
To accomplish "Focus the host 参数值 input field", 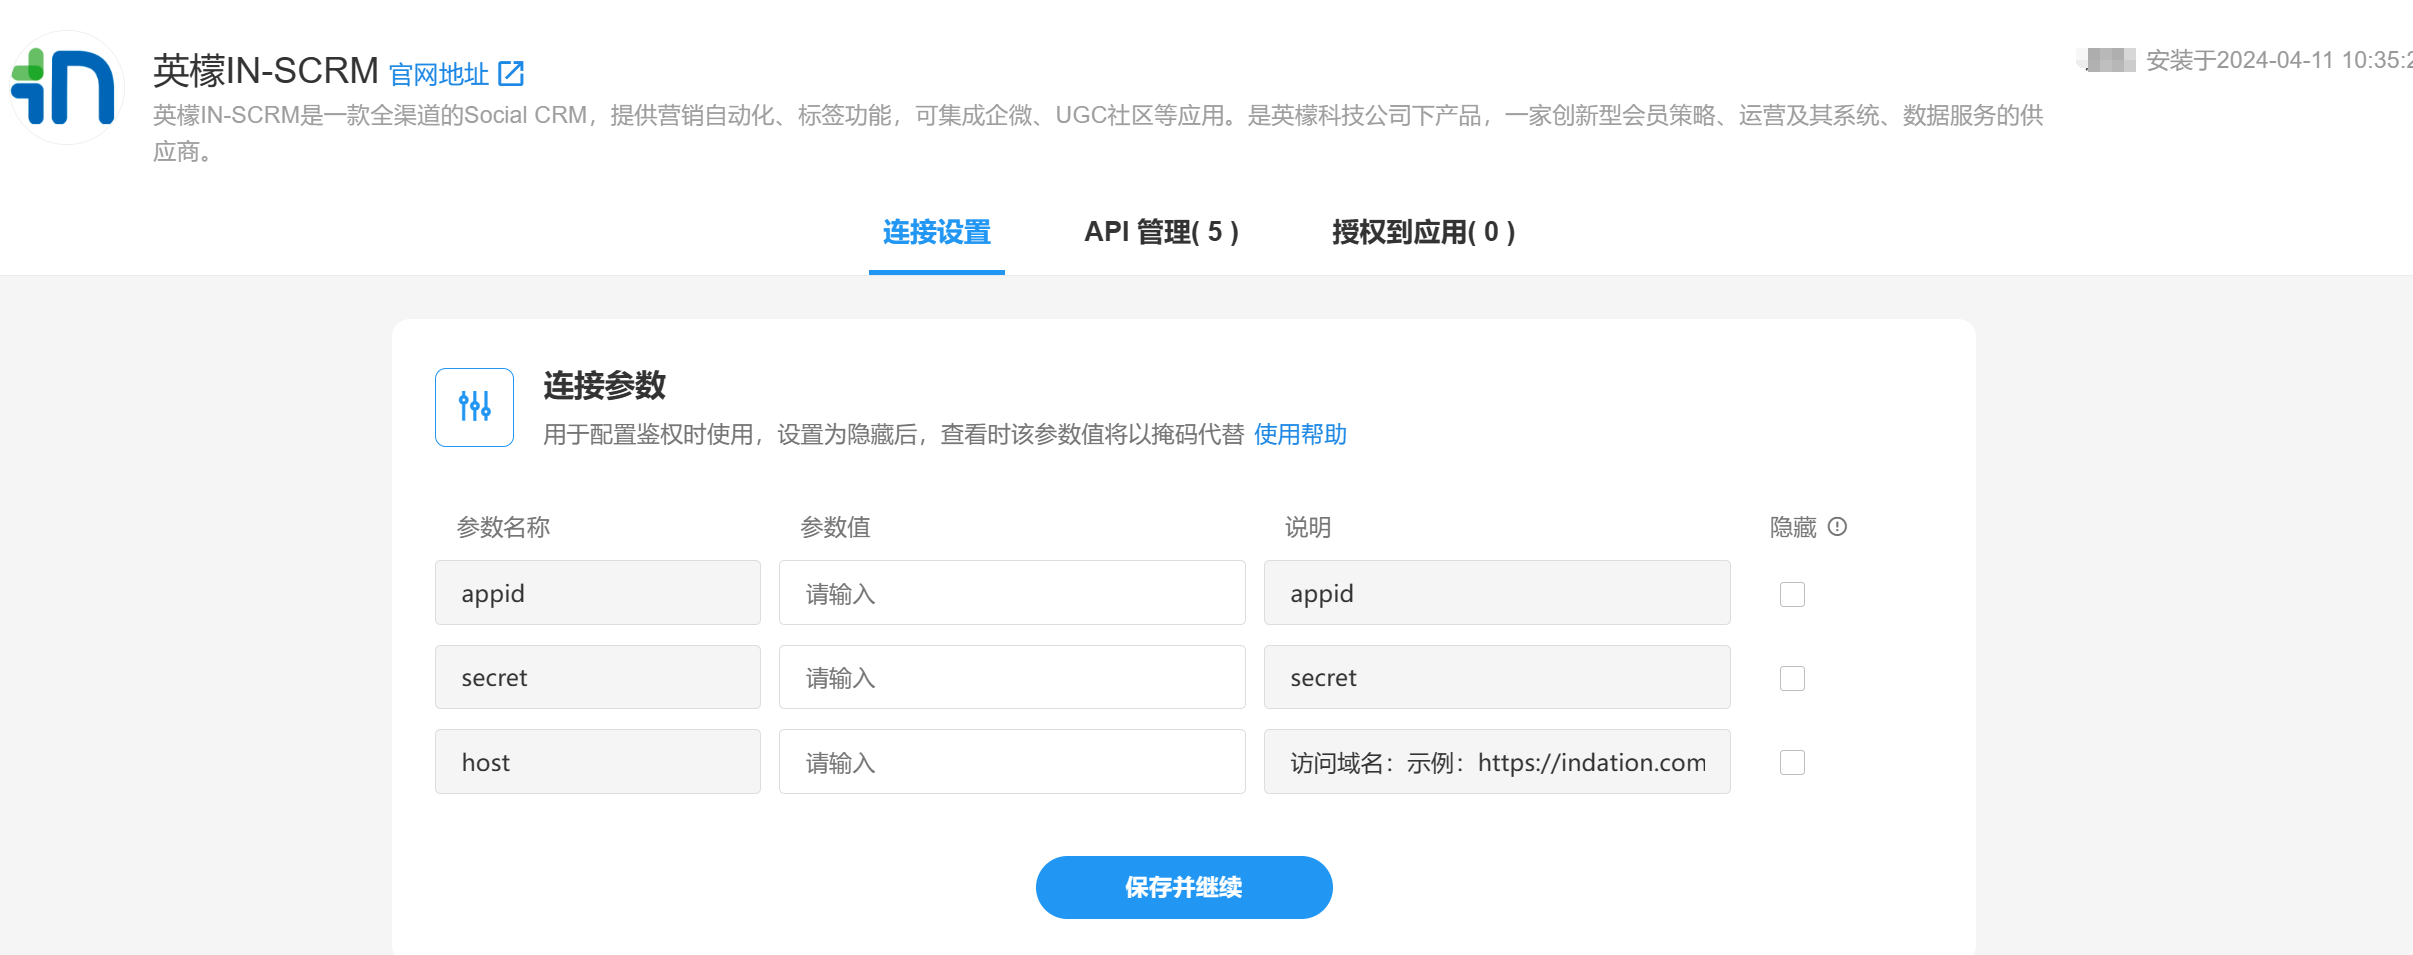I will pyautogui.click(x=1012, y=762).
